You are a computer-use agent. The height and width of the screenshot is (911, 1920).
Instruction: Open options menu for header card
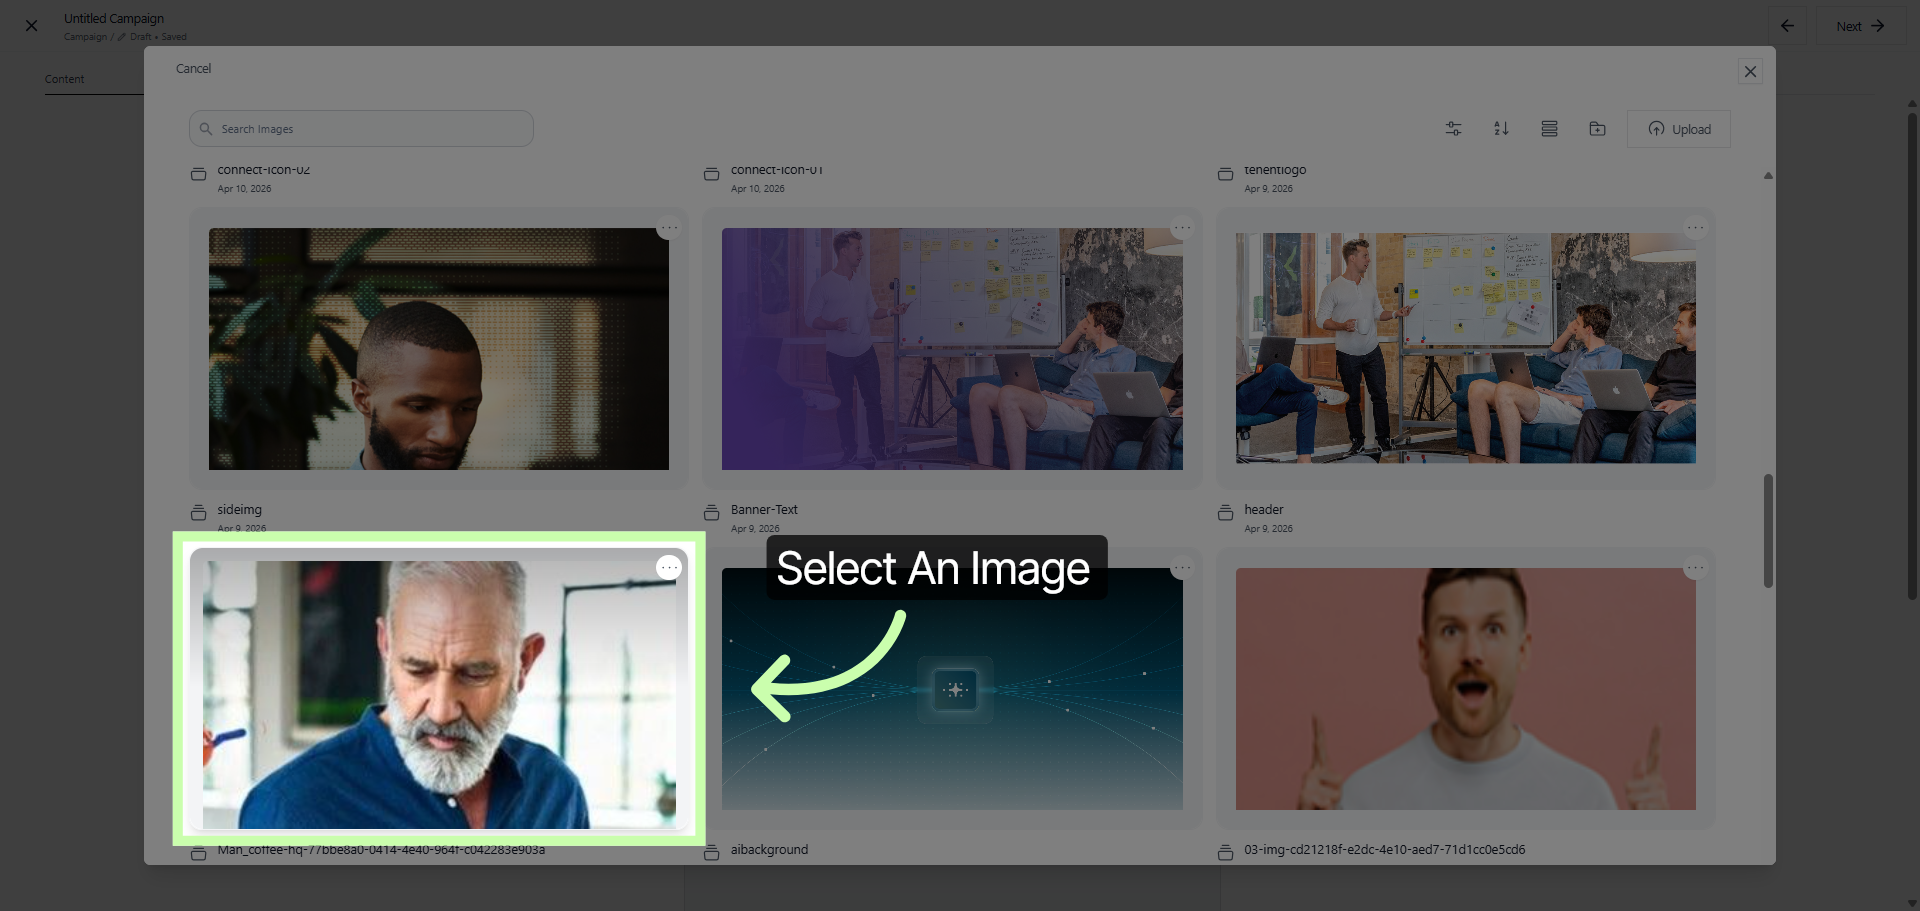coord(1695,228)
